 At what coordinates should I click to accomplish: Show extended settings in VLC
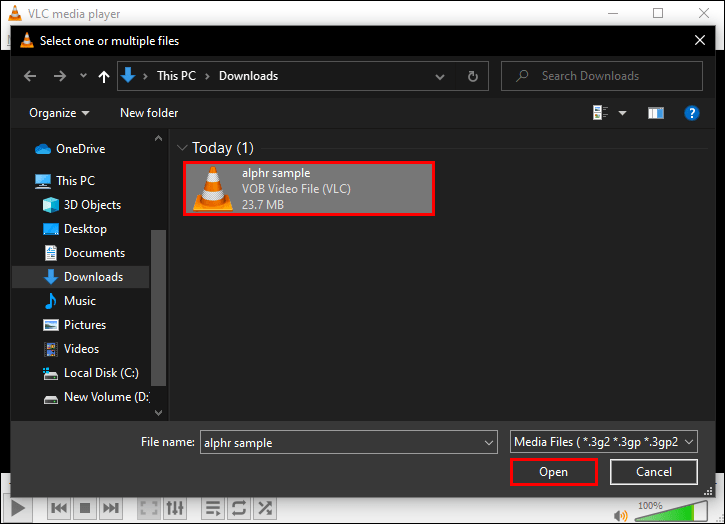point(175,508)
